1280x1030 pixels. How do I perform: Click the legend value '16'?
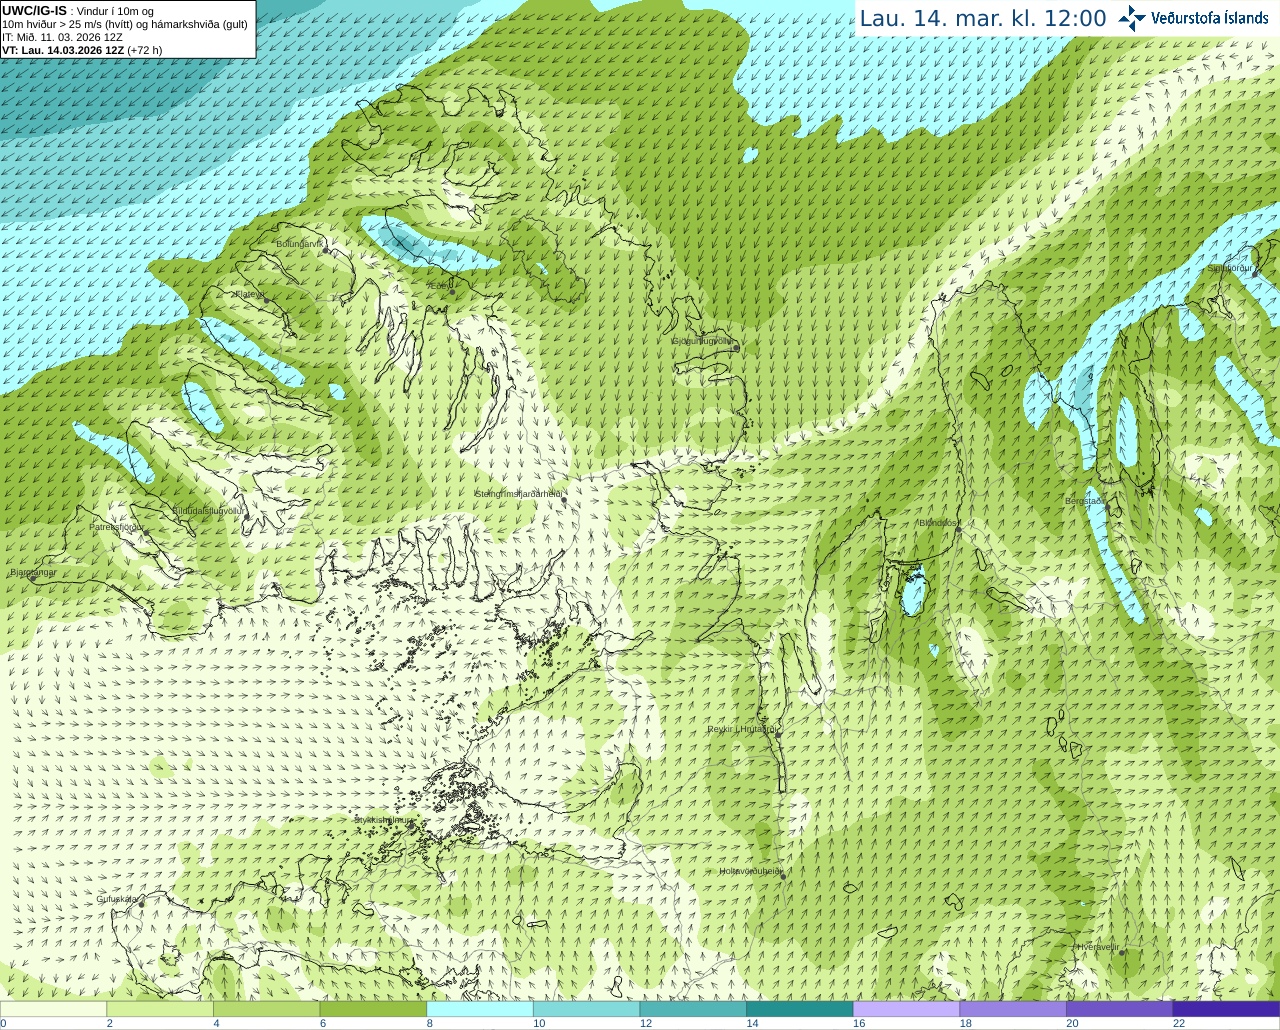859,1023
